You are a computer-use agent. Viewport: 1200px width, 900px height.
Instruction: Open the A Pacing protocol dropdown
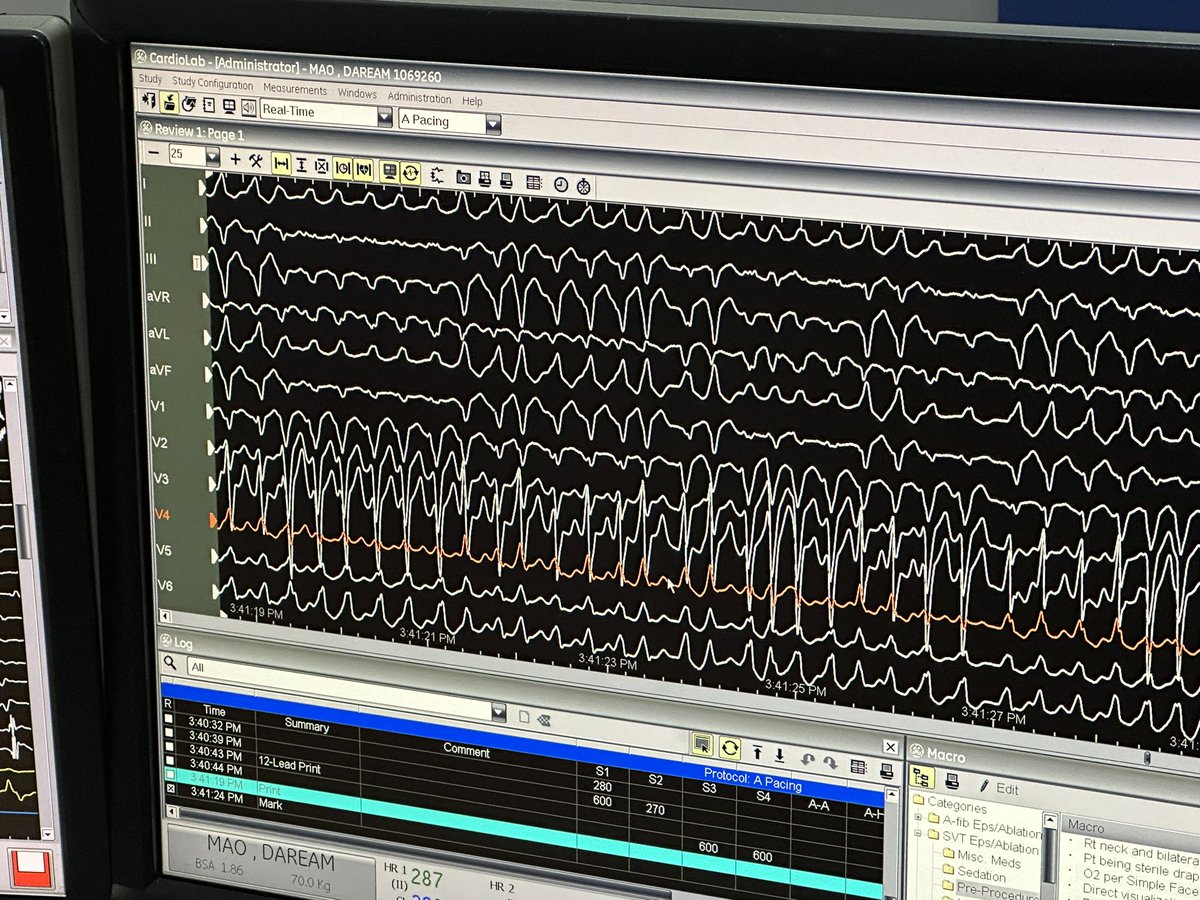pyautogui.click(x=493, y=125)
